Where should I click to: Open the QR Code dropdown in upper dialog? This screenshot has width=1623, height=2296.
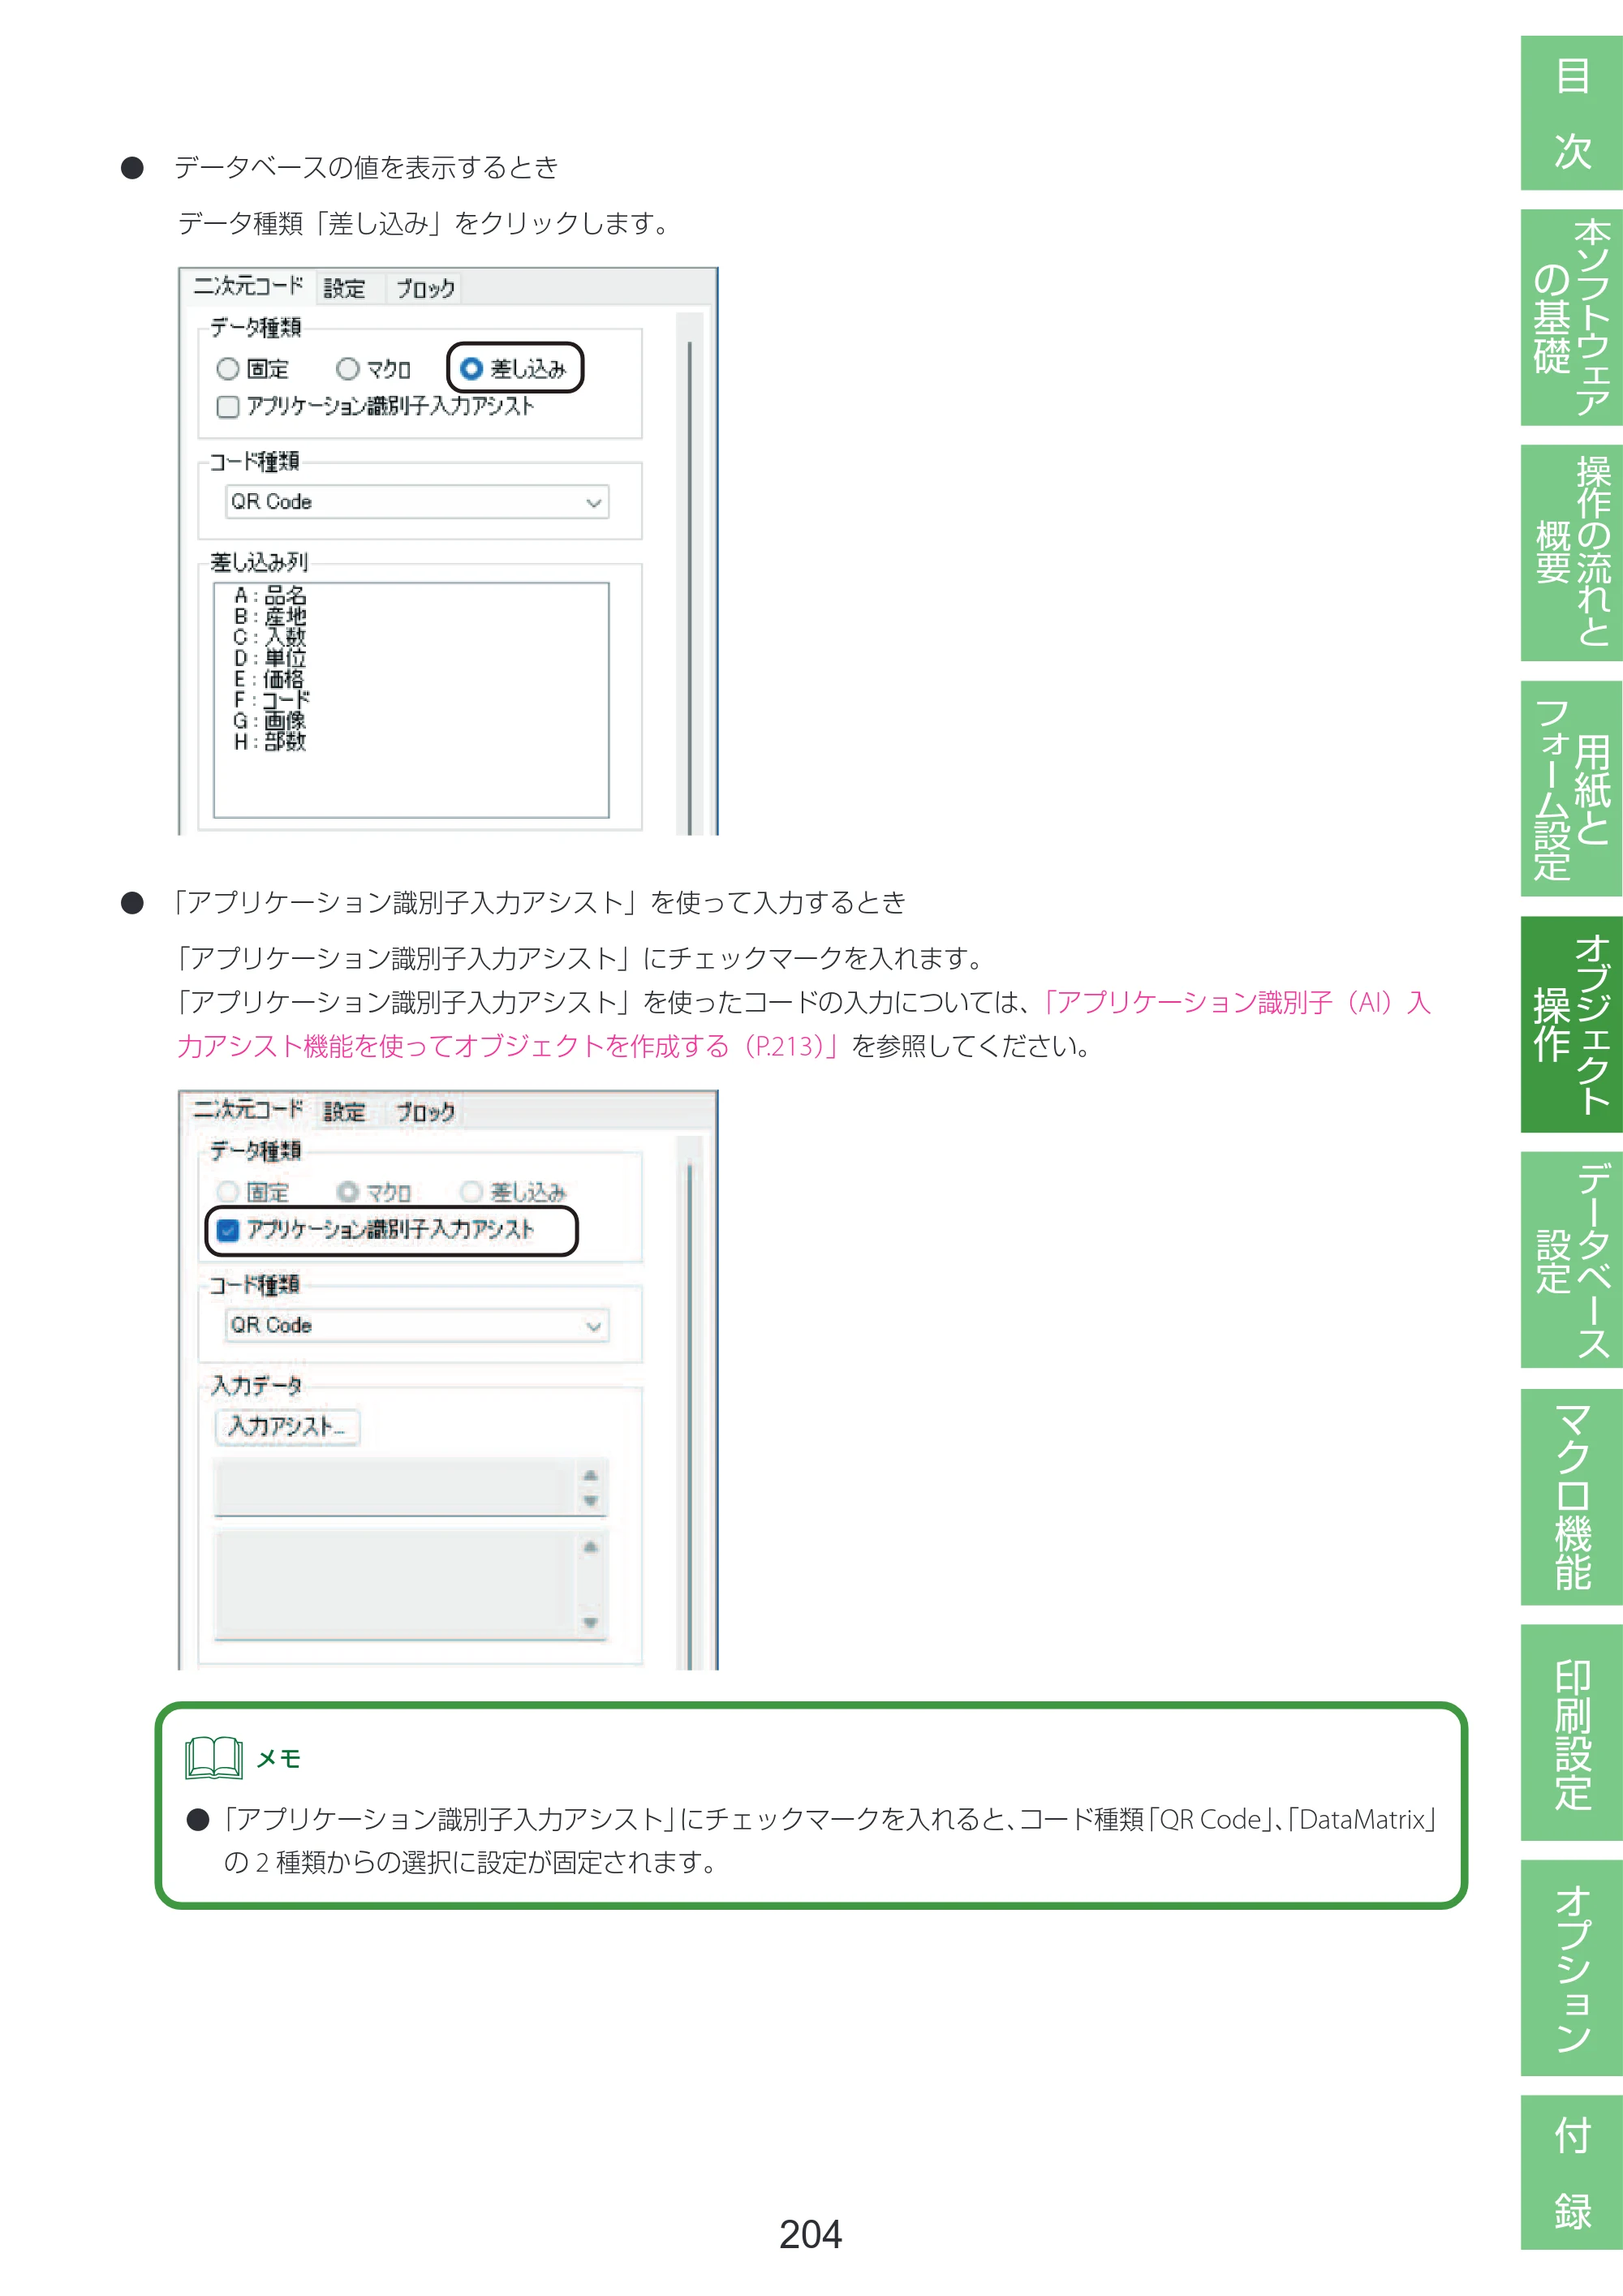417,502
